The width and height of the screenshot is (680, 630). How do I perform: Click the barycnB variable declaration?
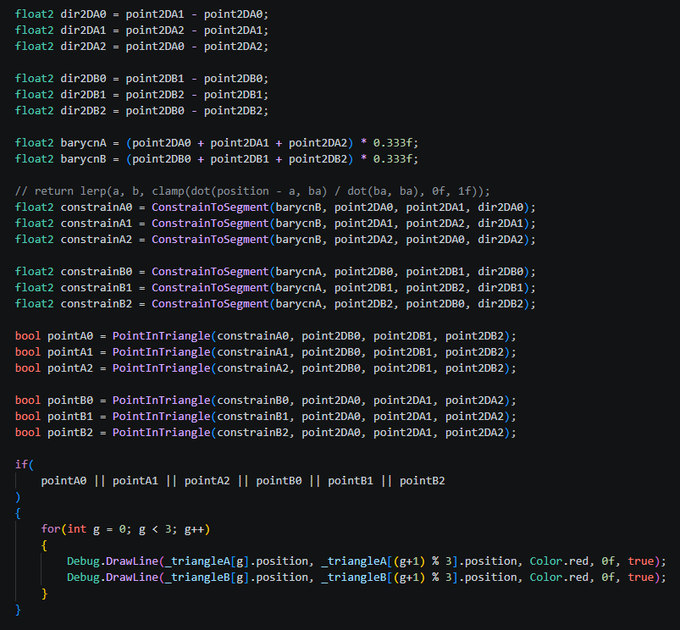point(83,159)
